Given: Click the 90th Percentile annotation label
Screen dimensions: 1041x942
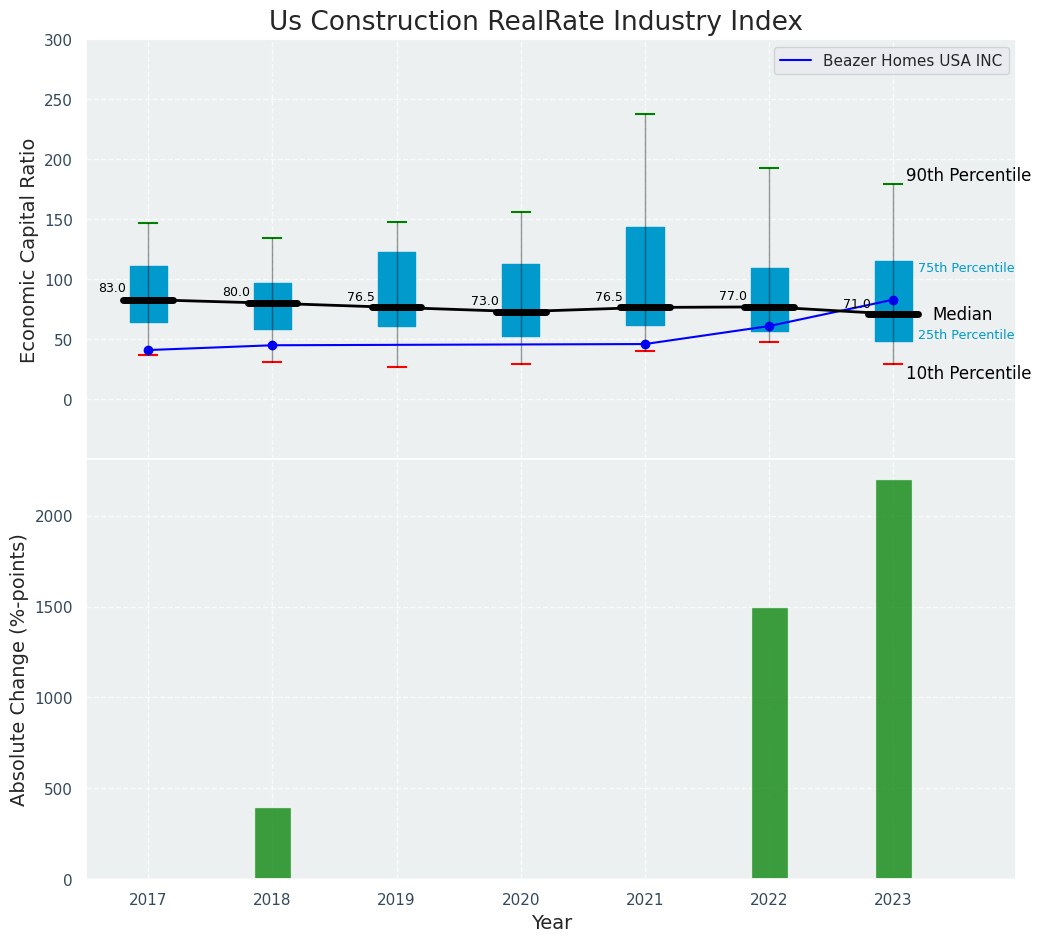Looking at the screenshot, I should pyautogui.click(x=967, y=176).
